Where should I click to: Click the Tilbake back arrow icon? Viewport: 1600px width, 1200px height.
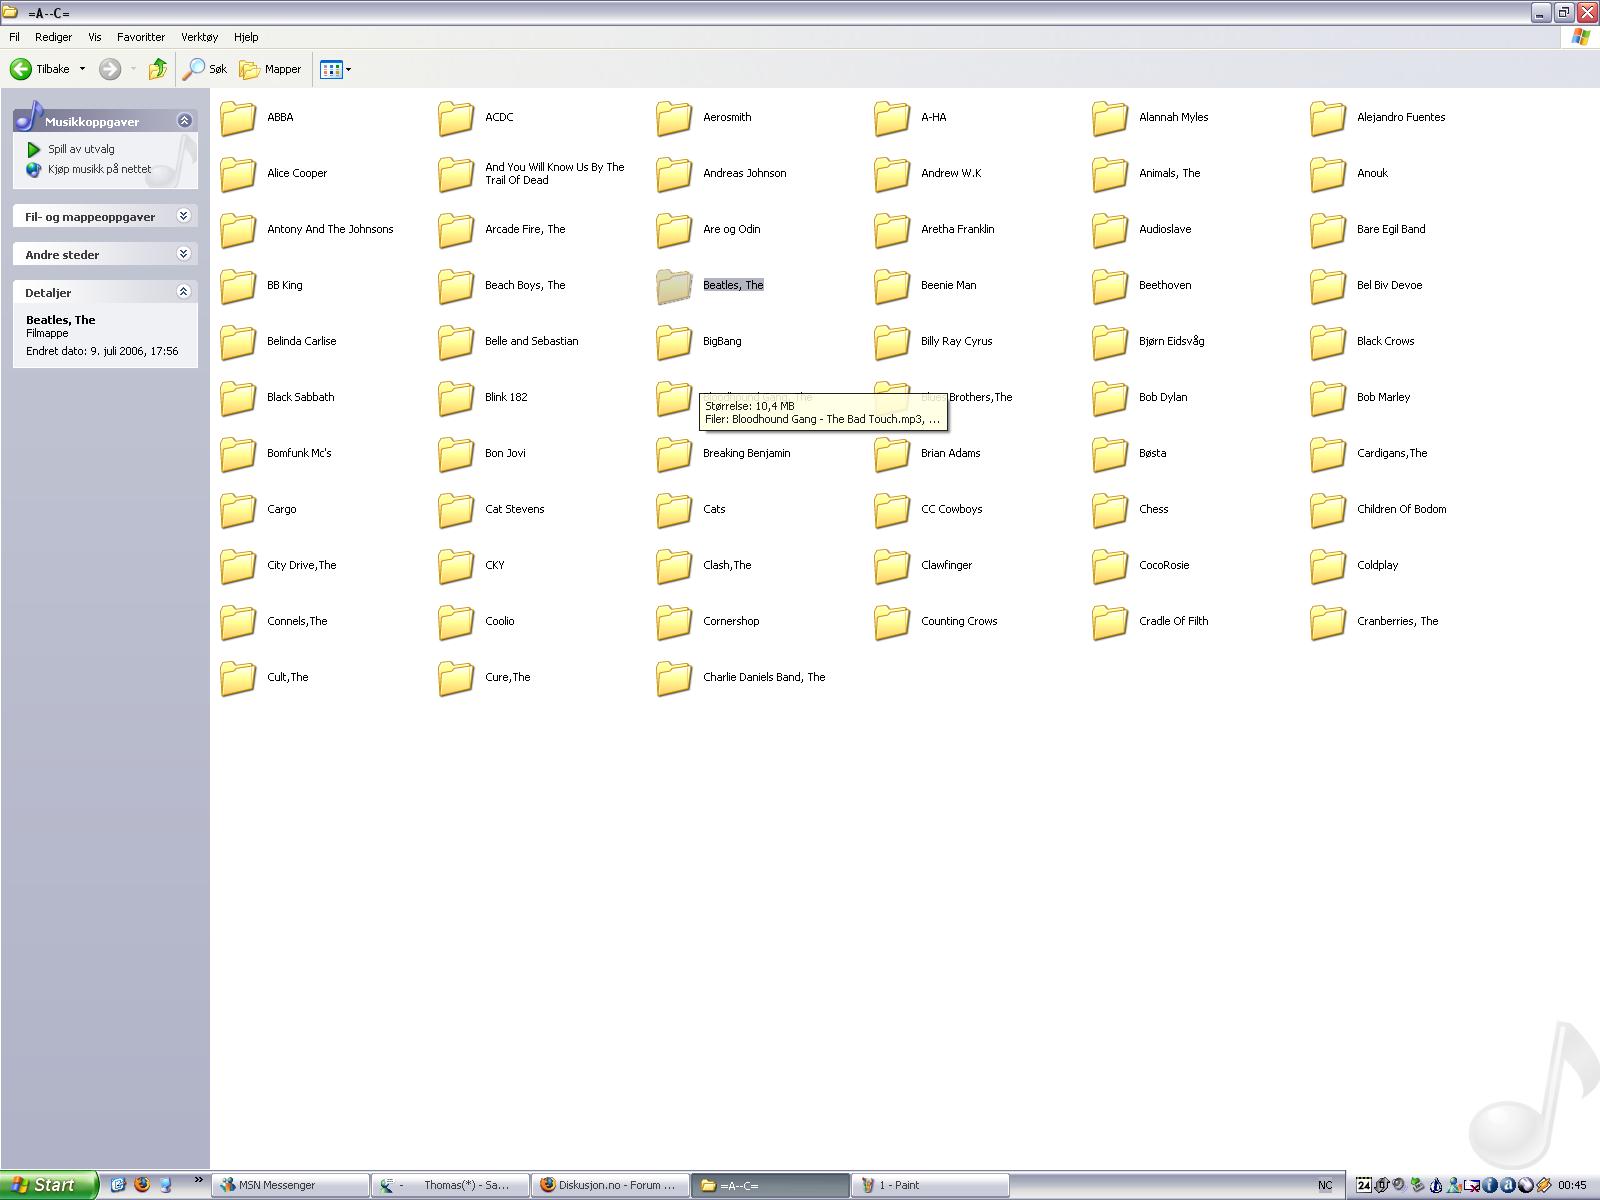(x=21, y=69)
